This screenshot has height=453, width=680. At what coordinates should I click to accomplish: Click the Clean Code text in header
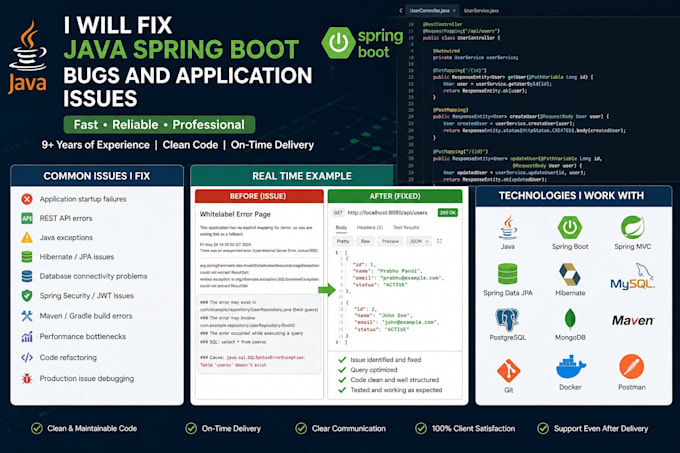190,145
